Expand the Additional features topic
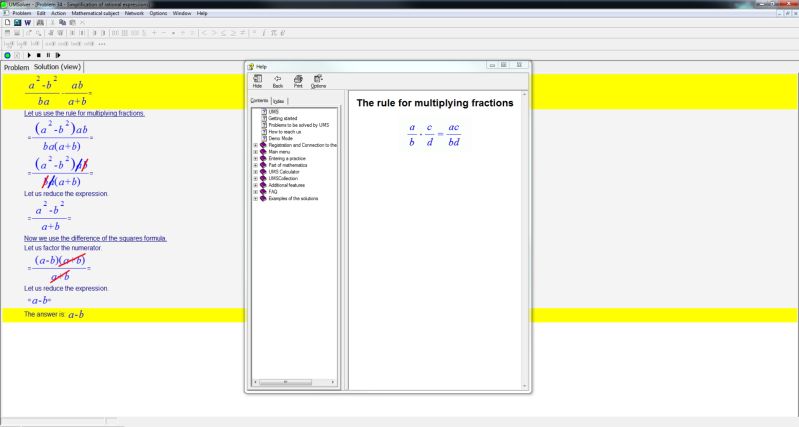The width and height of the screenshot is (799, 427). (x=256, y=185)
